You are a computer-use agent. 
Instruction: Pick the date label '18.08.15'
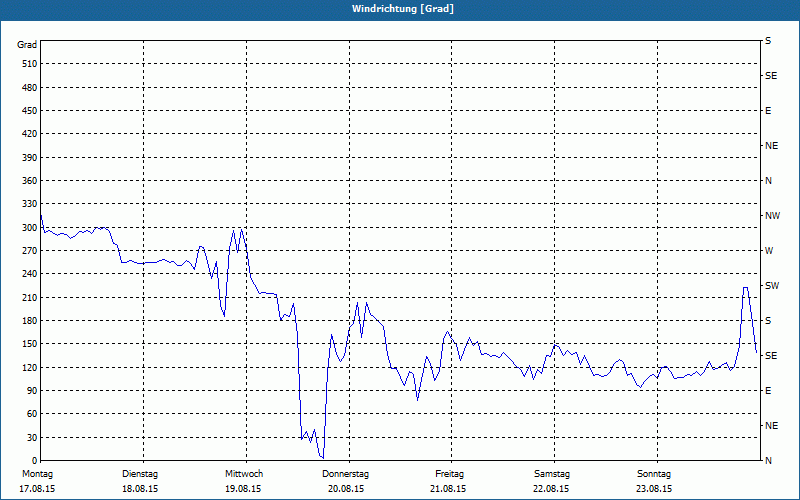[140, 489]
